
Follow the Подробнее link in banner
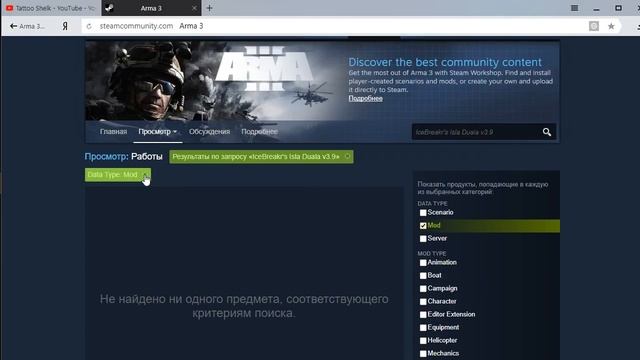pos(365,98)
